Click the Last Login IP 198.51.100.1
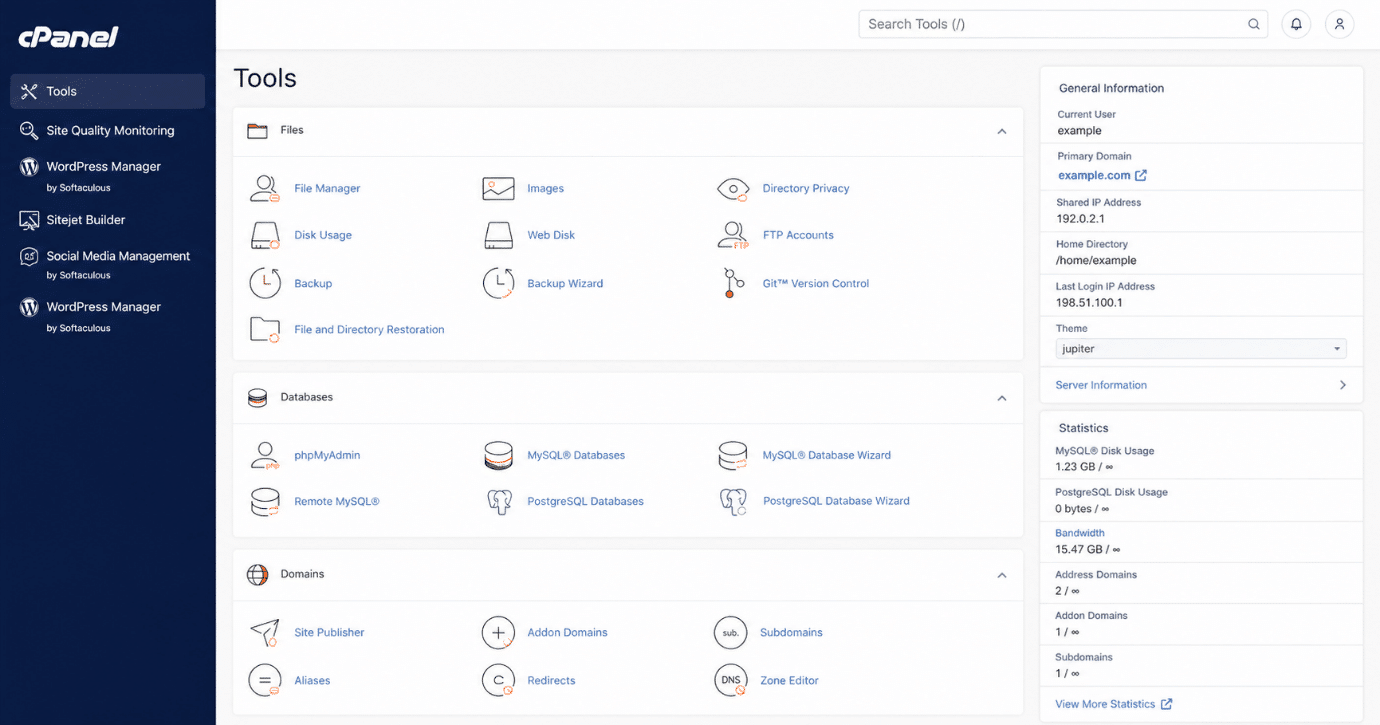1380x725 pixels. coord(1089,302)
